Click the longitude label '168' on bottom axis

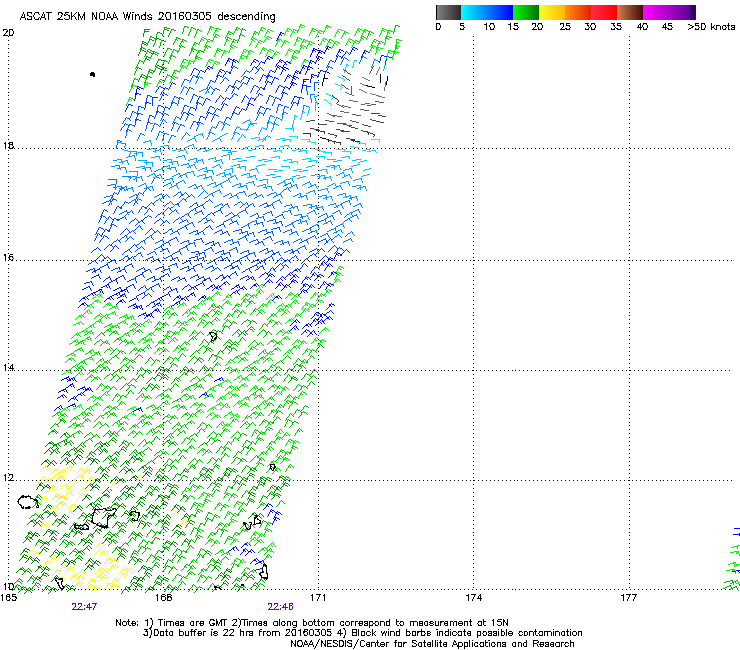pyautogui.click(x=163, y=598)
